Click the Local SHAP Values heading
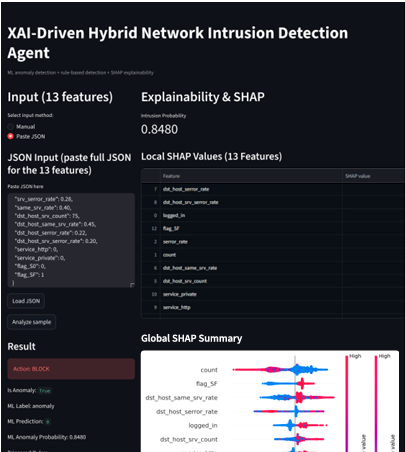 pyautogui.click(x=211, y=157)
